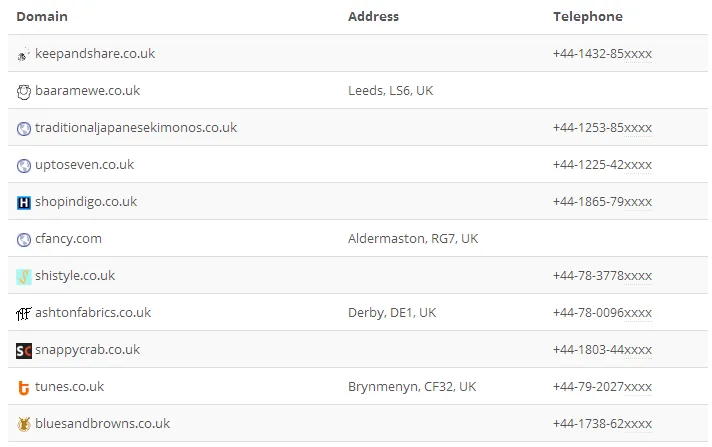The width and height of the screenshot is (712, 447).
Task: Click the shopindigo.co.uk blue H favicon
Action: 24,202
